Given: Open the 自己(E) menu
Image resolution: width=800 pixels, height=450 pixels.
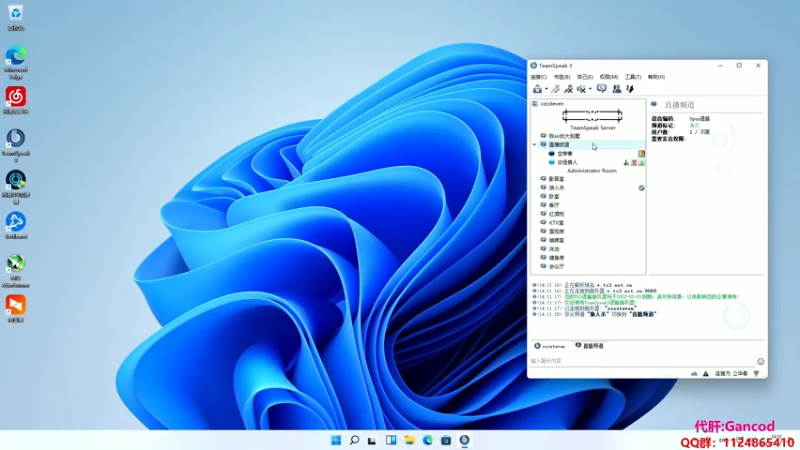Looking at the screenshot, I should pos(585,77).
